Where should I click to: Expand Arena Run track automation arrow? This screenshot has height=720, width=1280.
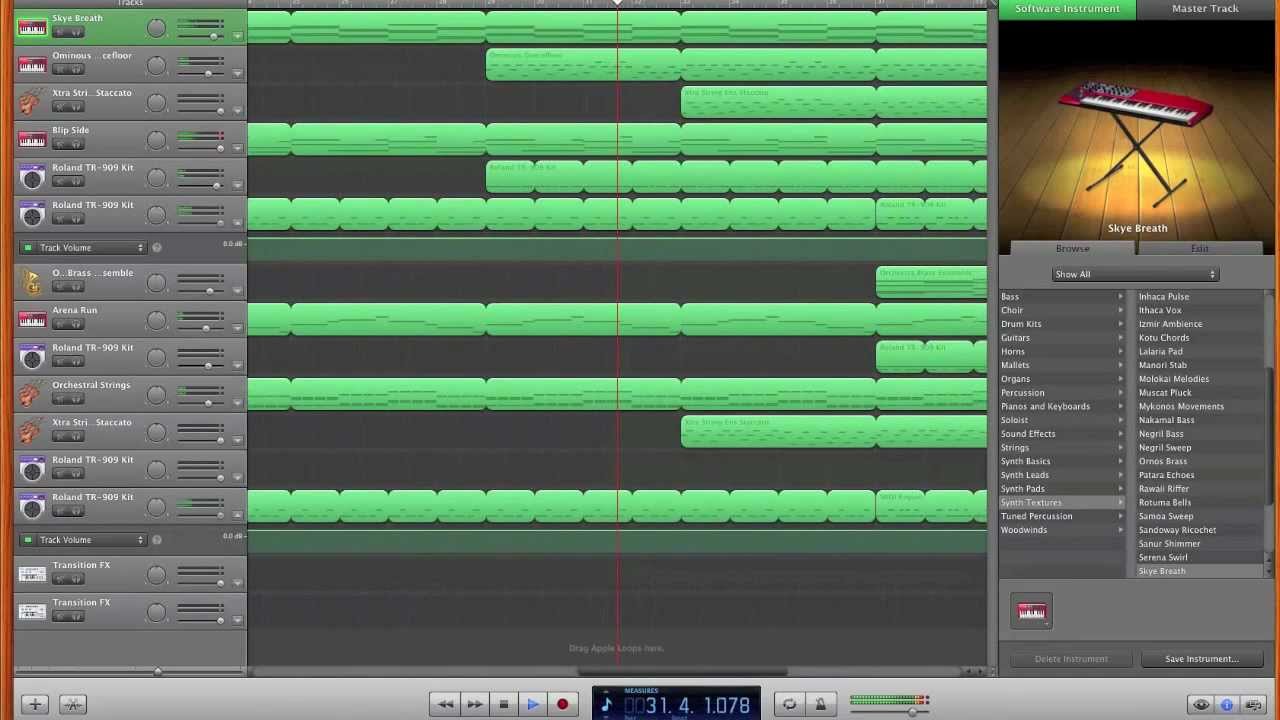(x=237, y=328)
